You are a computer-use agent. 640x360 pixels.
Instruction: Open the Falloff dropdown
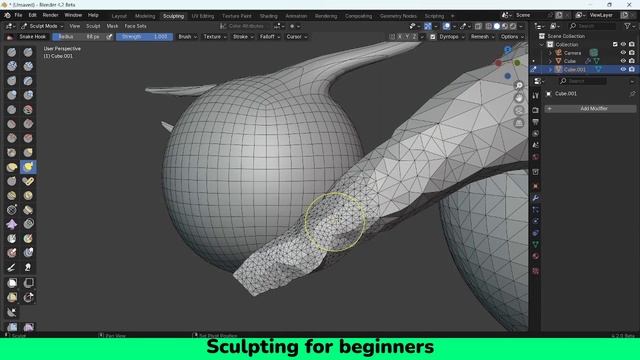coord(270,37)
